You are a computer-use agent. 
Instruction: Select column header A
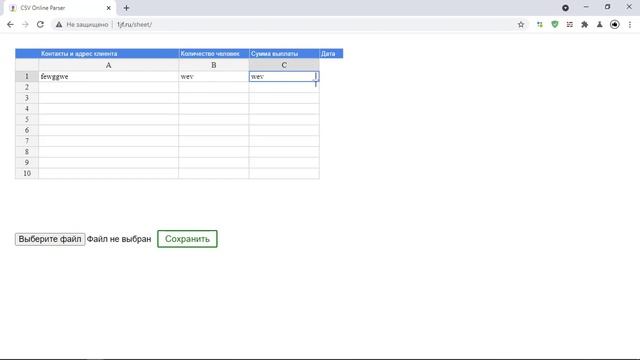108,65
